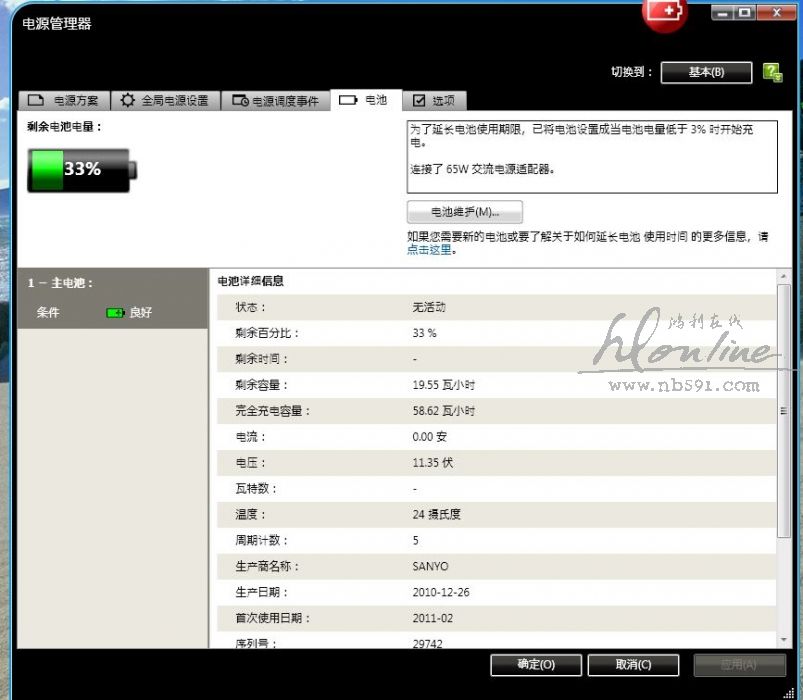Screen dimensions: 803x700
Task: Click the red battery gauge icon
Action: pyautogui.click(x=664, y=14)
